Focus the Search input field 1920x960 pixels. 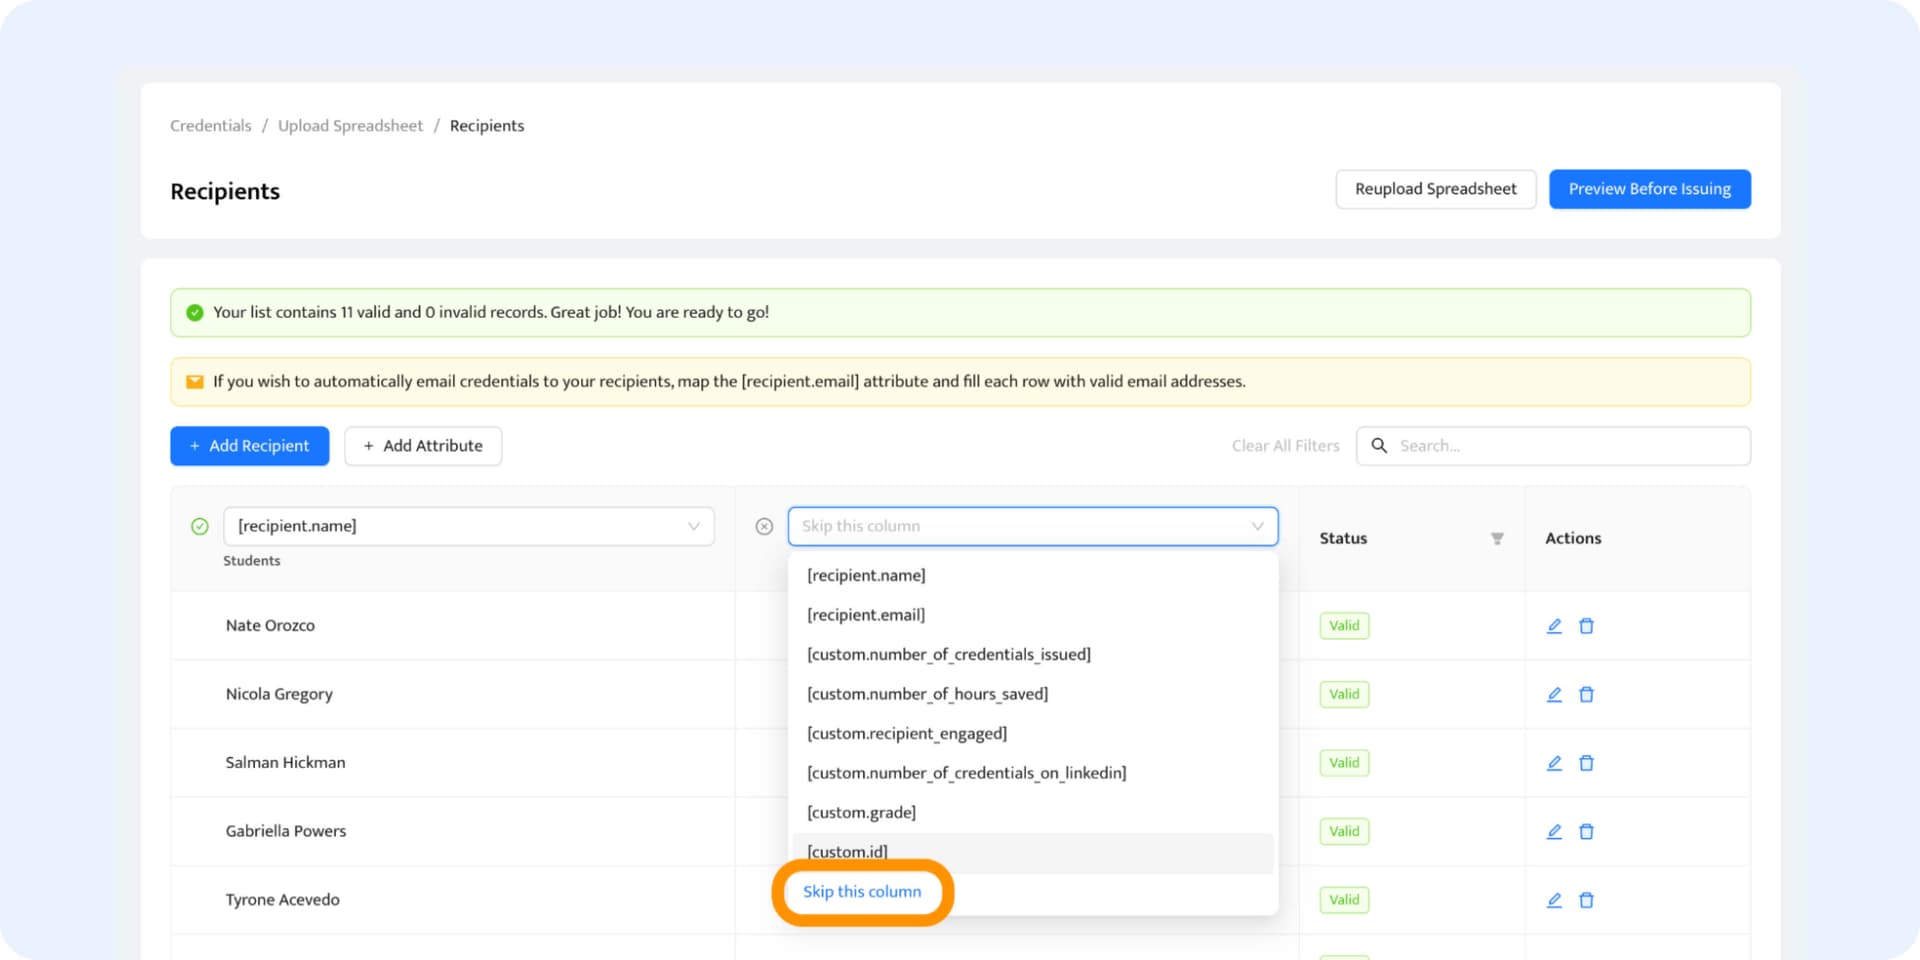pos(1565,446)
